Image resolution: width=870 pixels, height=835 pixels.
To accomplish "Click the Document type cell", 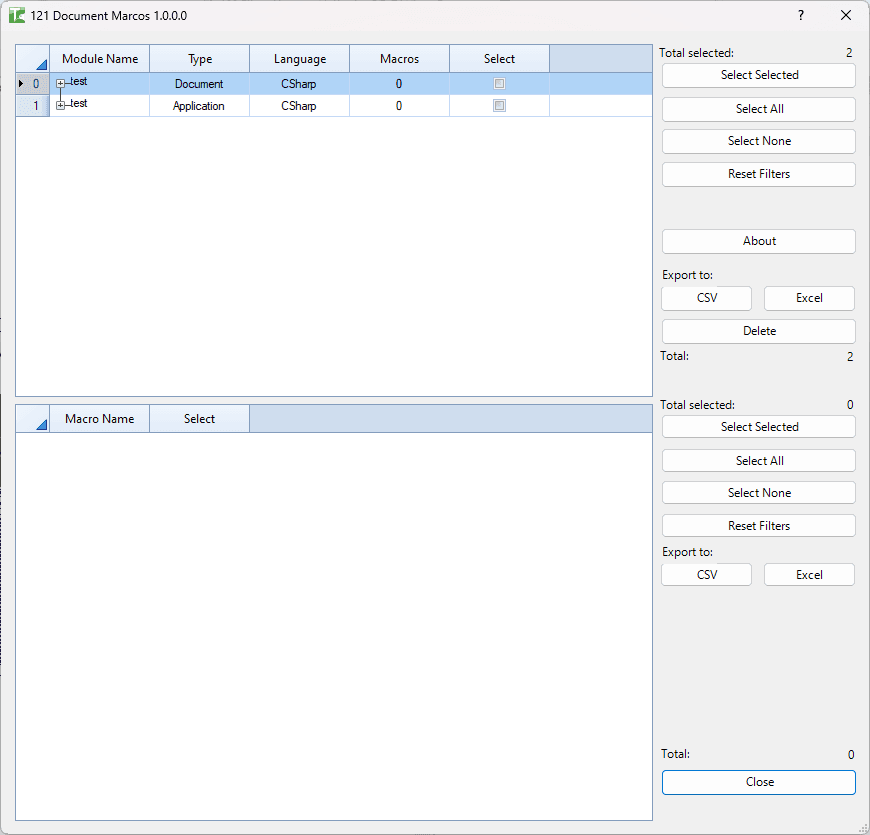I will click(200, 84).
